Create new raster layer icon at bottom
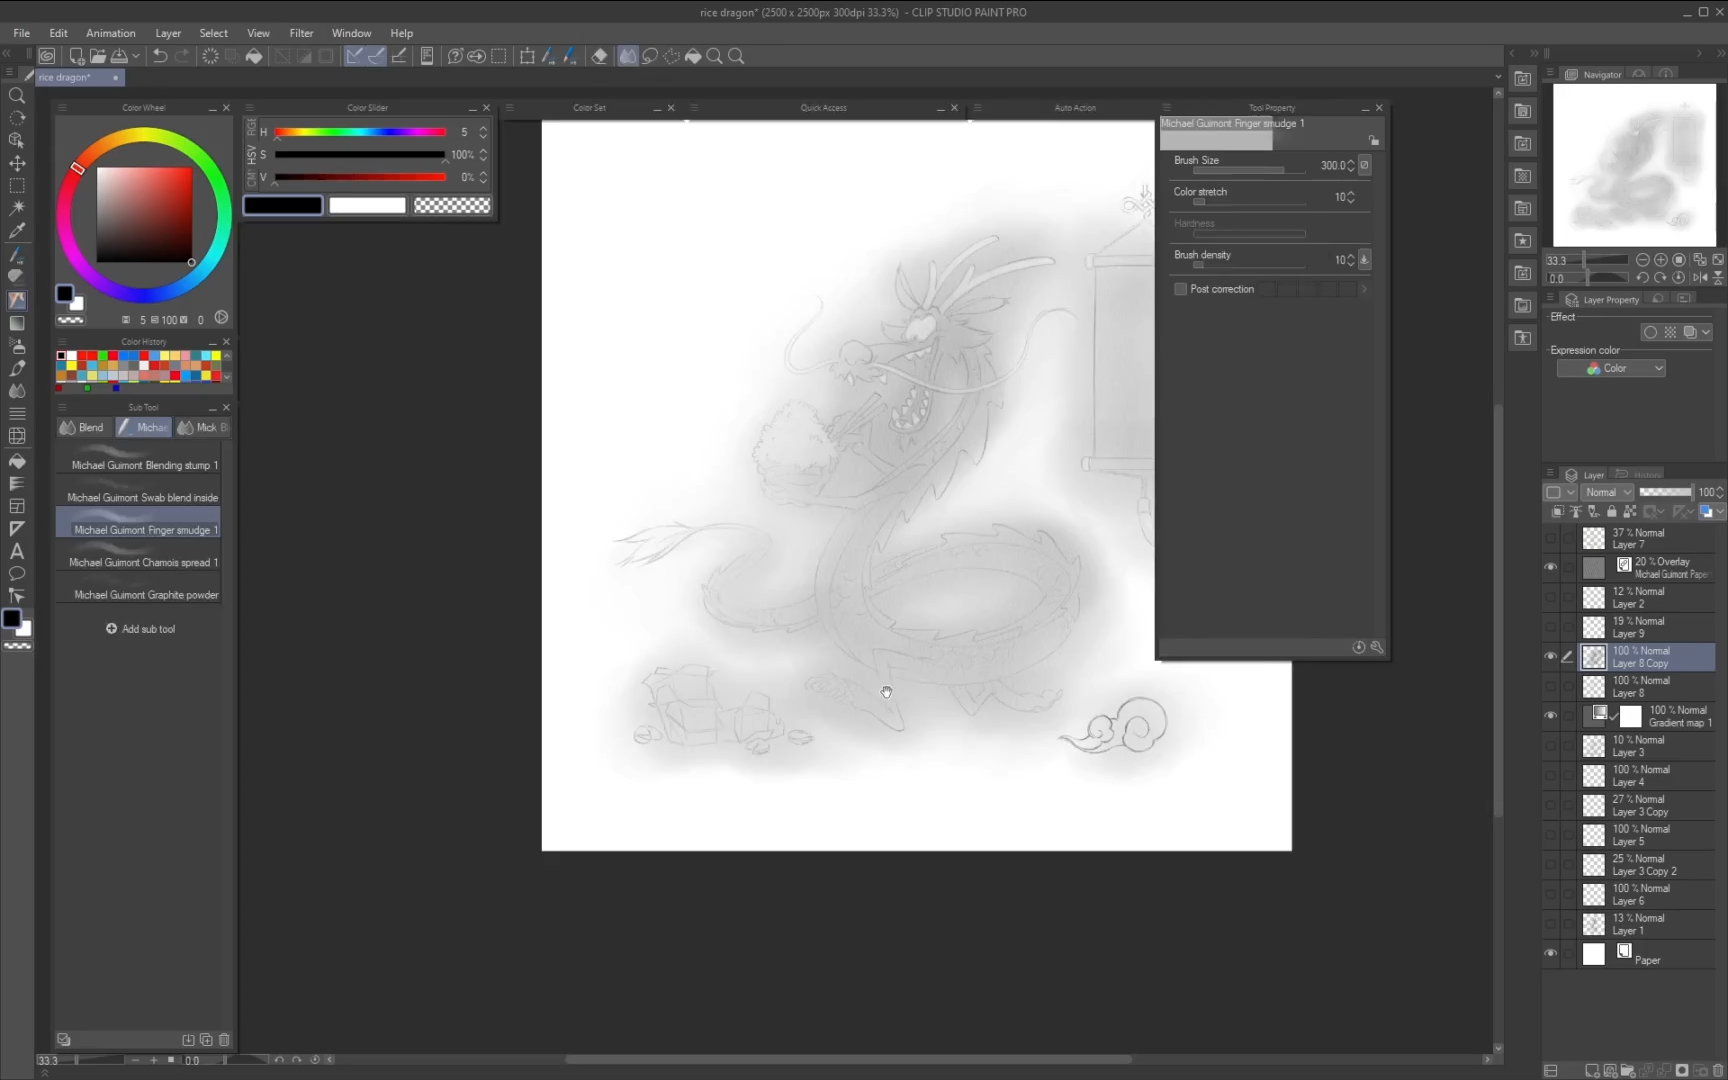Screen dimensions: 1728x1080 (1591, 1071)
